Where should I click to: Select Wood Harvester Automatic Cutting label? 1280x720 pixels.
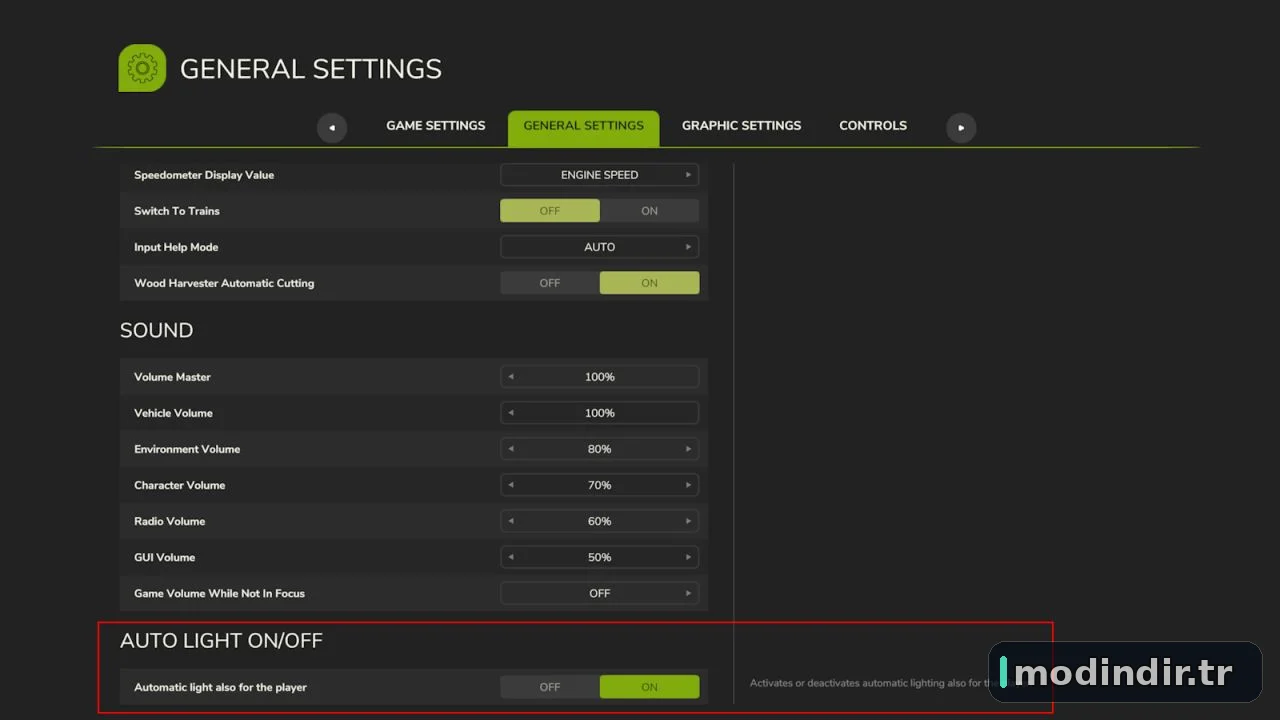point(224,283)
